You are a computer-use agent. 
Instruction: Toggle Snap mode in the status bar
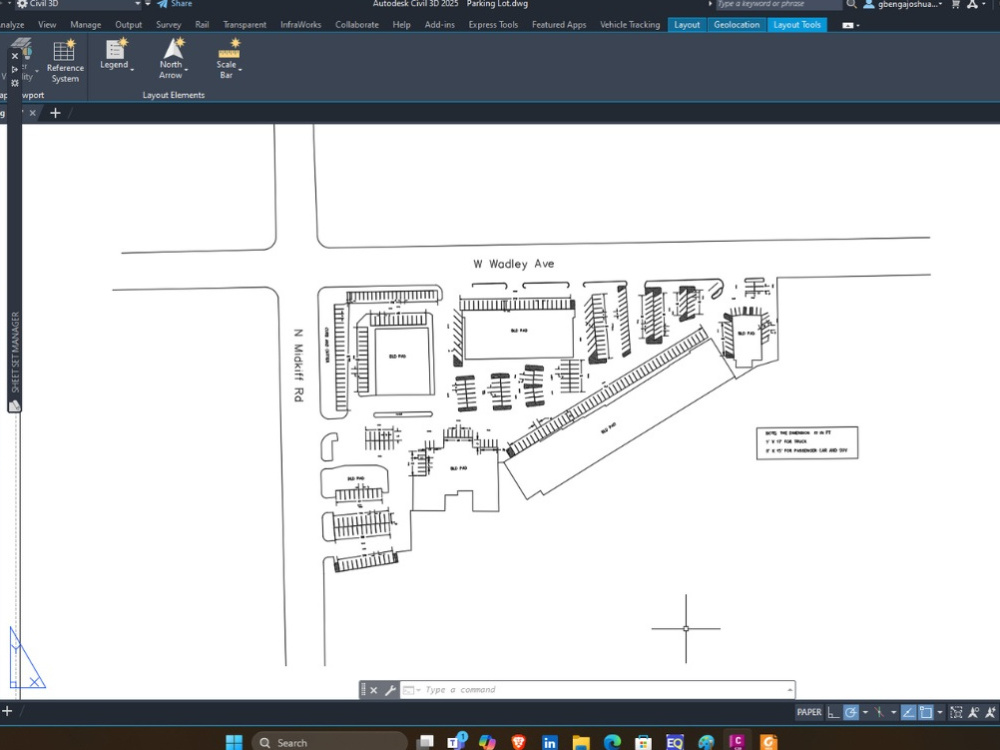(849, 712)
